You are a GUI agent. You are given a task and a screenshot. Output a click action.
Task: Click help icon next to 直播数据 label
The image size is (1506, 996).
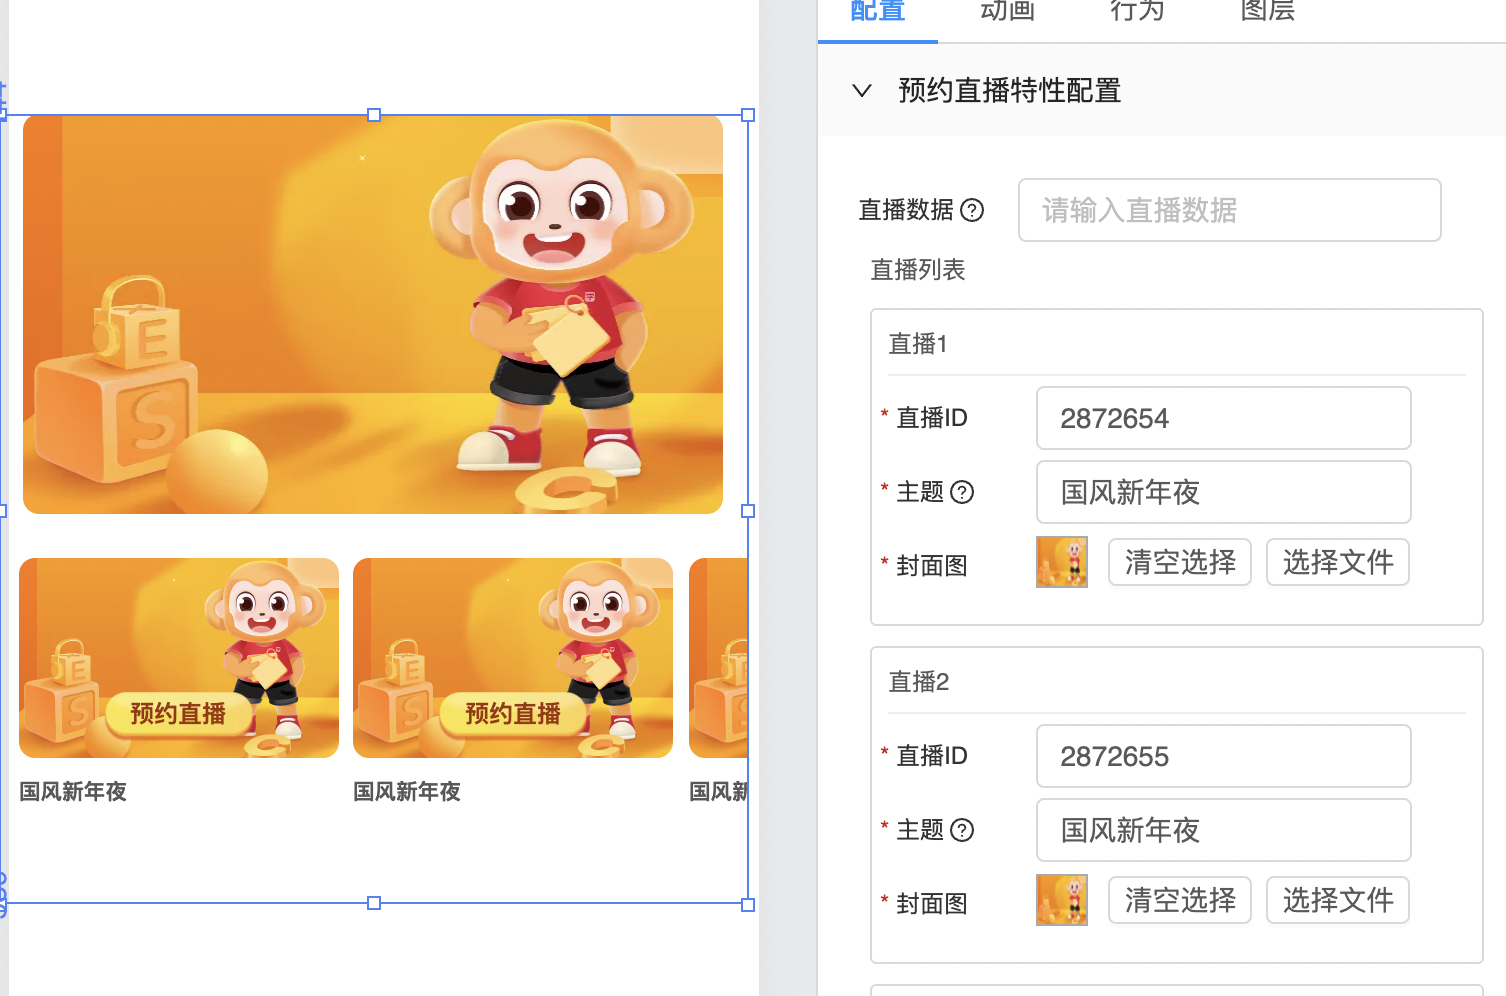972,210
